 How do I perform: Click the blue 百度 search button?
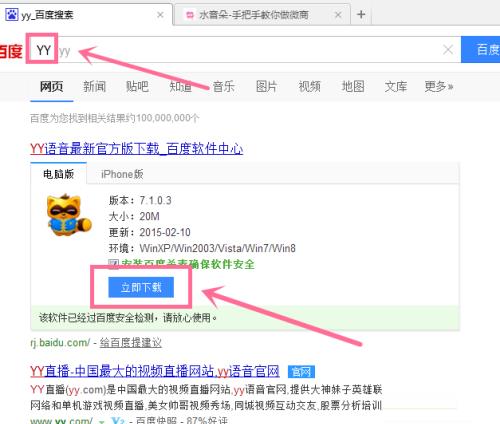click(x=481, y=50)
